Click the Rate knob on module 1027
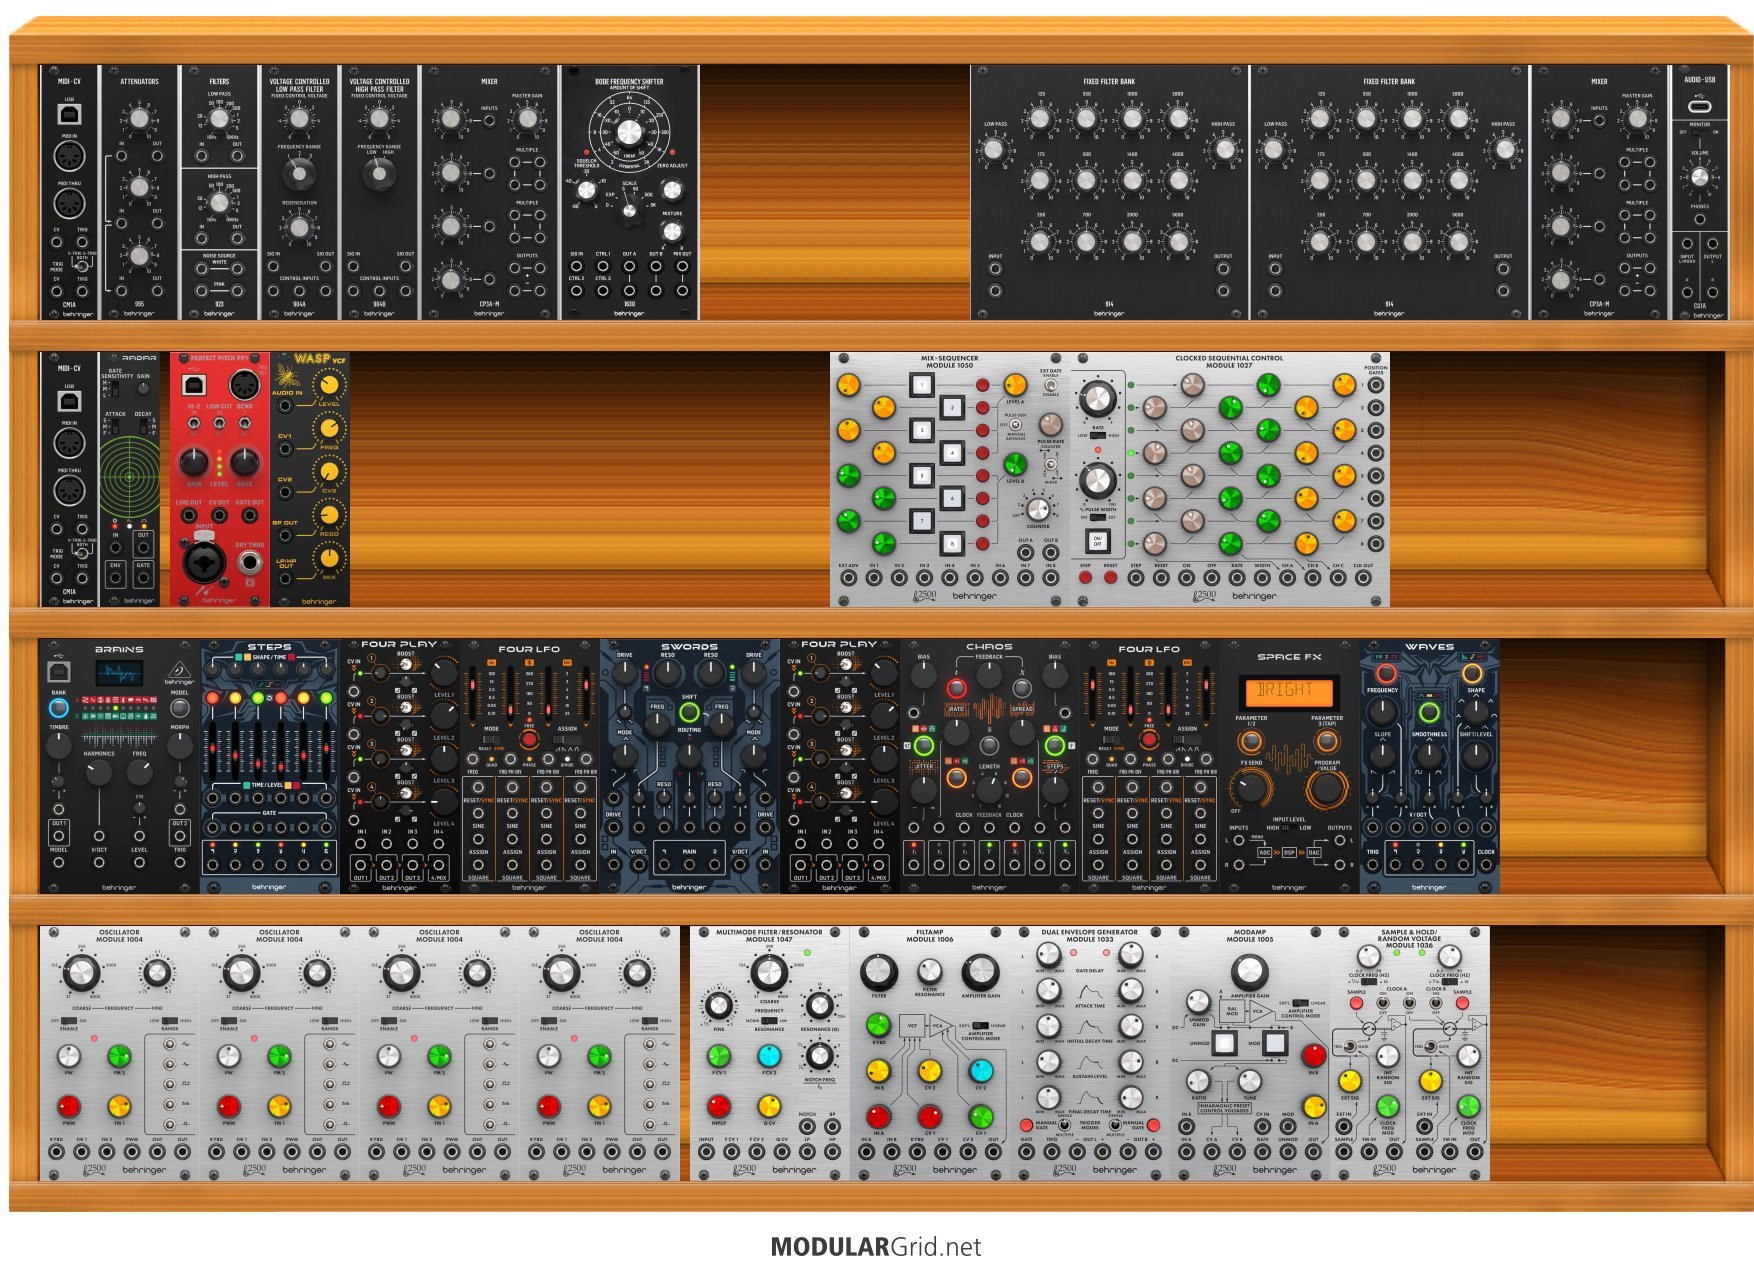Viewport: 1754px width, 1268px height. 1097,398
